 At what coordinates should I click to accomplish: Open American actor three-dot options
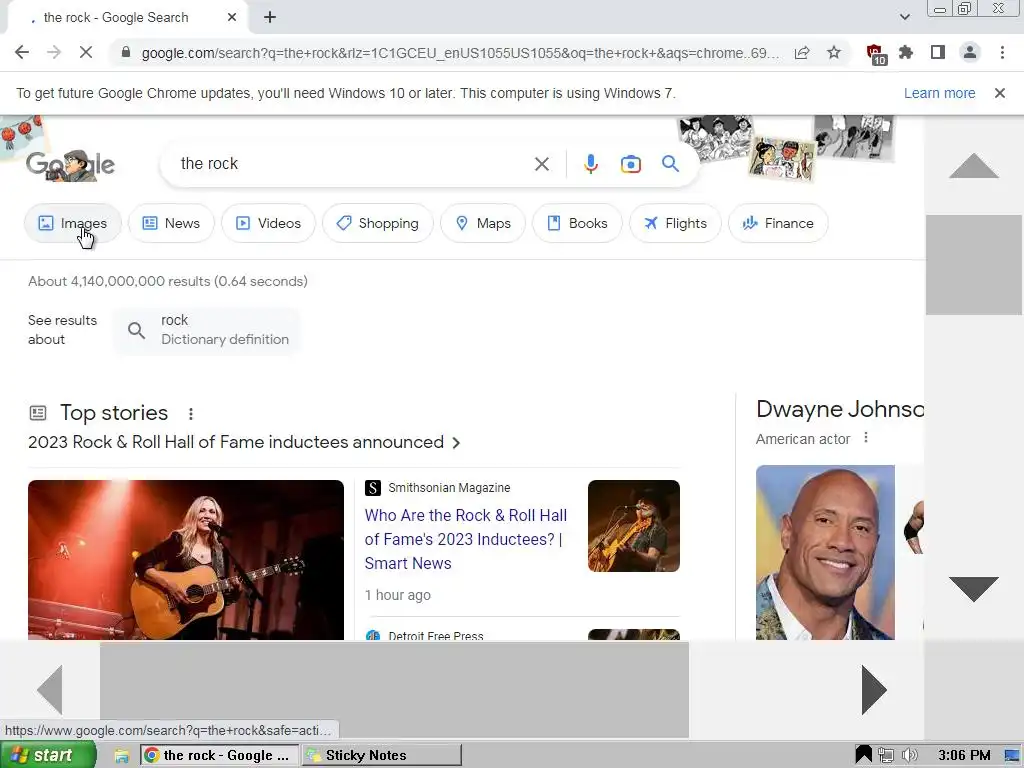pyautogui.click(x=866, y=438)
